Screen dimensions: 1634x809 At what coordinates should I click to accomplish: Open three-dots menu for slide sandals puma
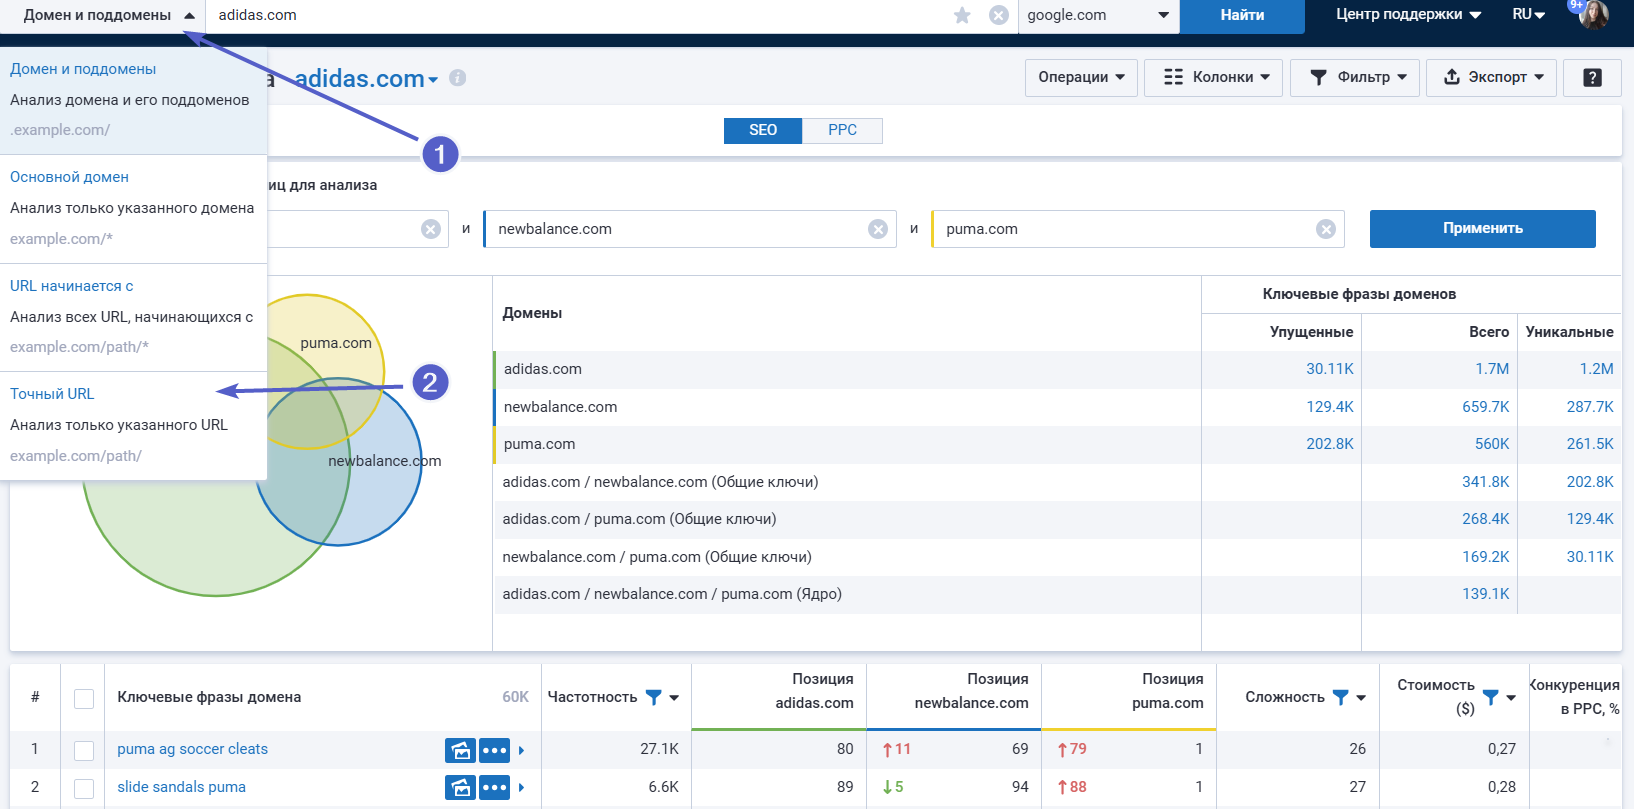495,788
